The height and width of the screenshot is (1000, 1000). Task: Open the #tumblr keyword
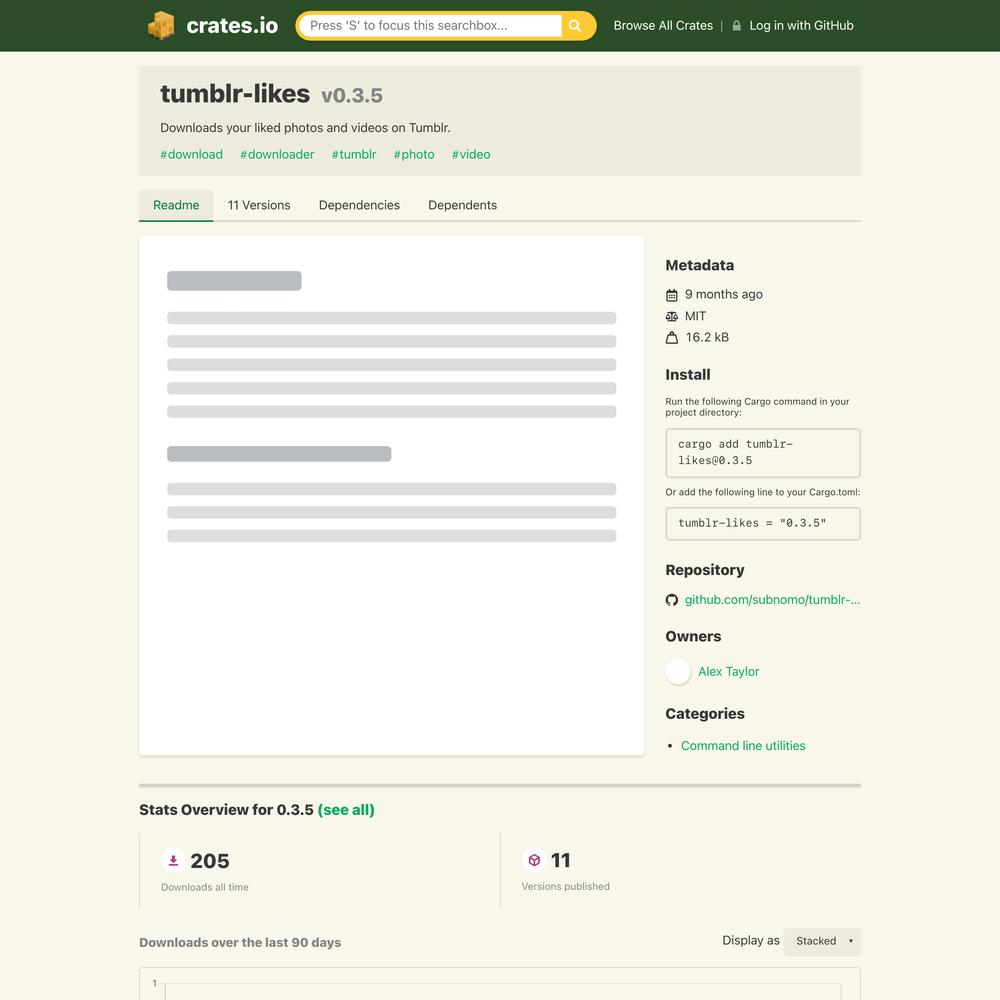click(x=354, y=154)
